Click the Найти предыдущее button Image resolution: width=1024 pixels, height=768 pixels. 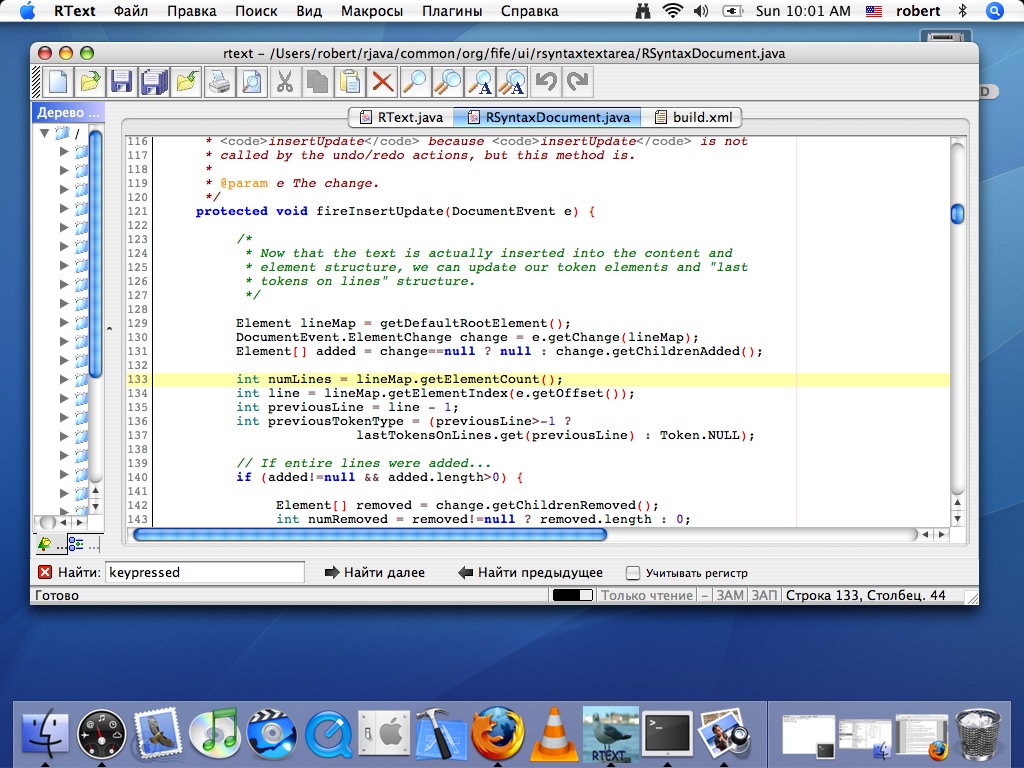[530, 573]
